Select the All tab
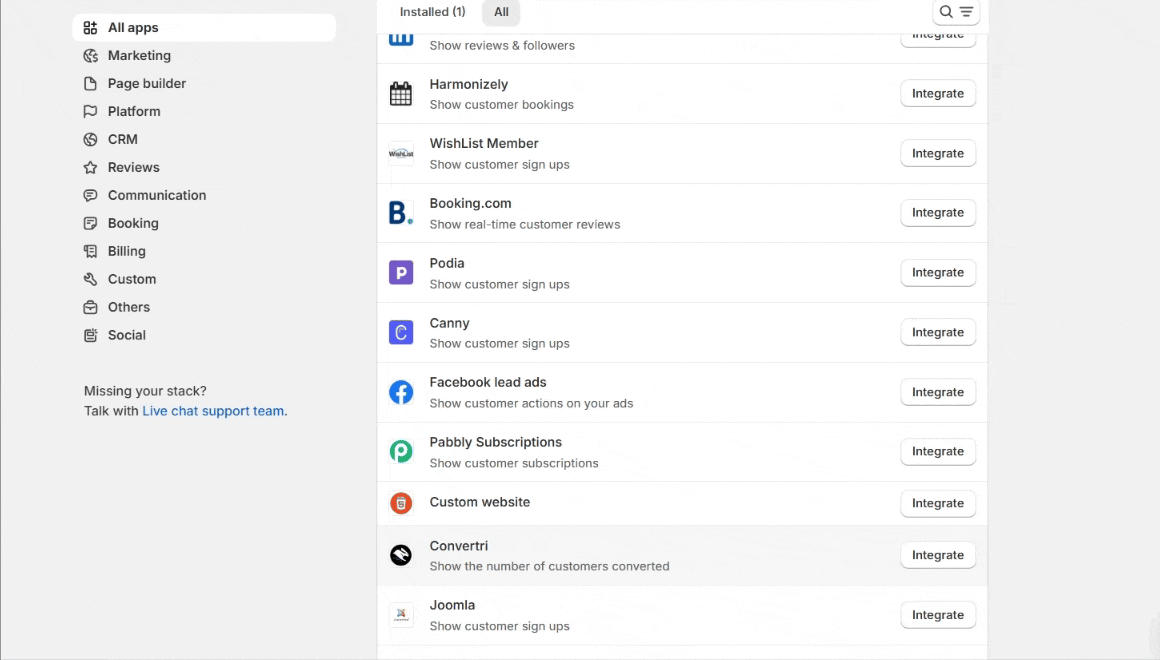 pyautogui.click(x=501, y=12)
